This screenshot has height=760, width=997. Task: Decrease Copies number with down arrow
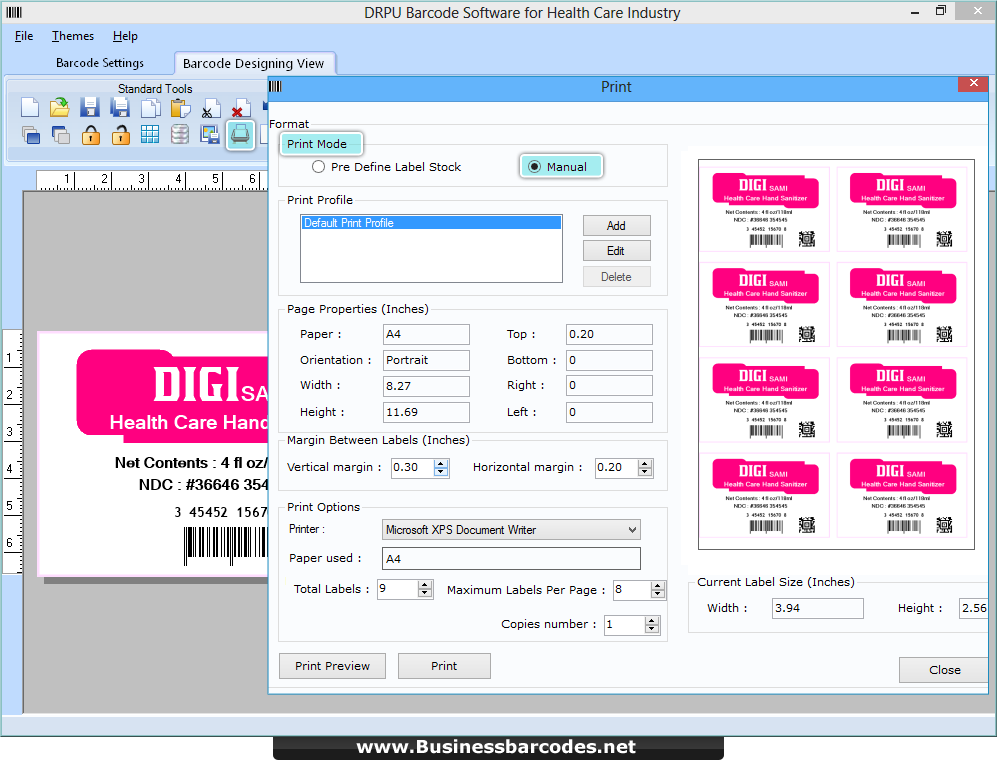click(652, 629)
